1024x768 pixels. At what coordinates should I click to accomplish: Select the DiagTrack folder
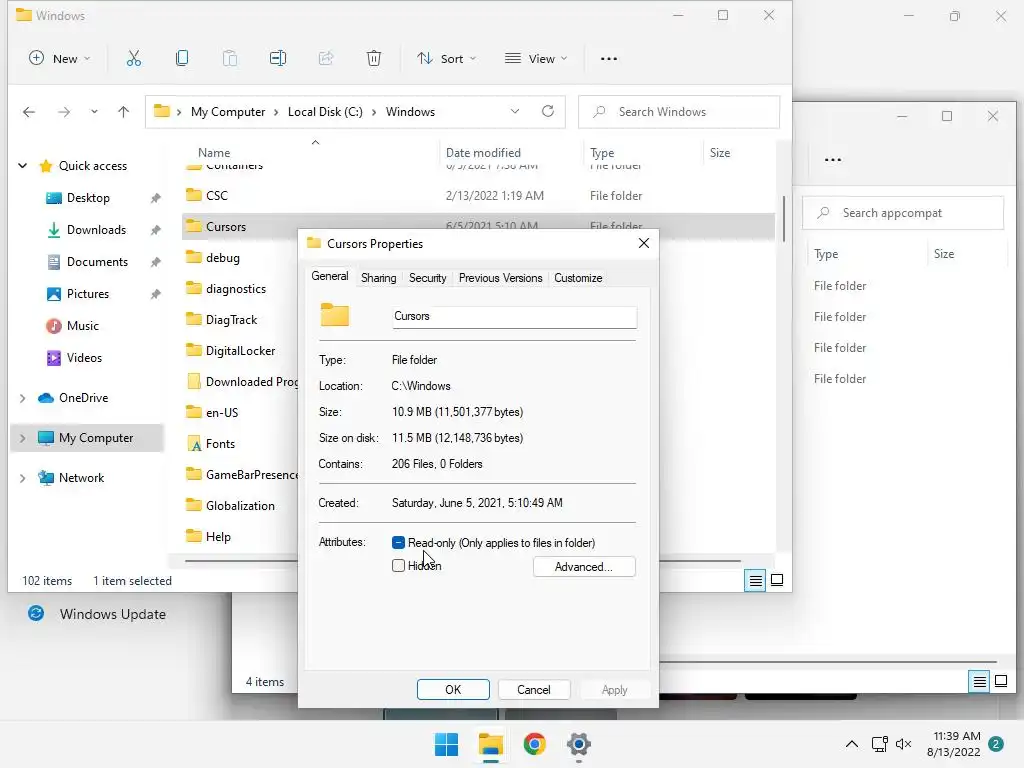click(231, 320)
